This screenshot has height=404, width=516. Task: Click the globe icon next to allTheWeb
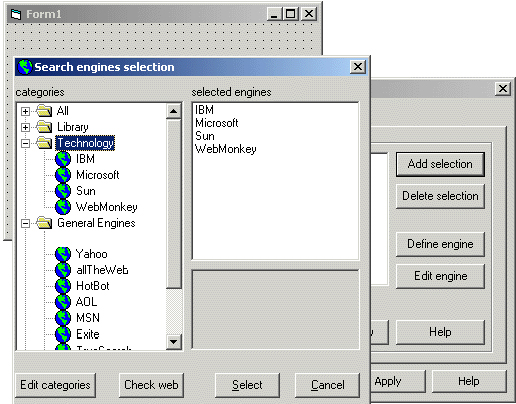click(63, 270)
